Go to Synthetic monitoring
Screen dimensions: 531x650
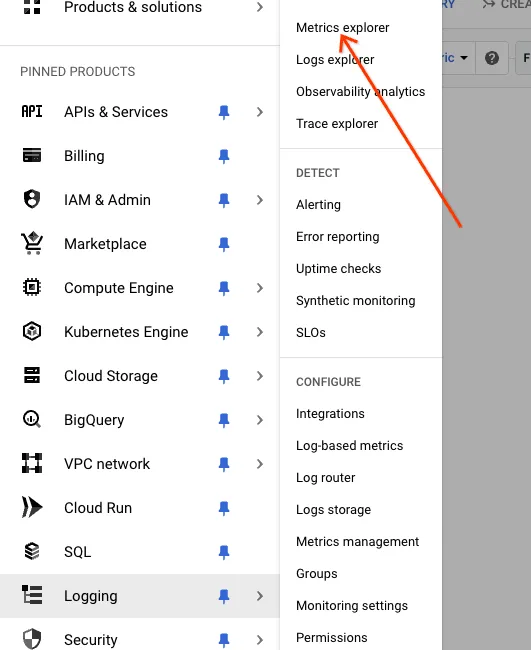pyautogui.click(x=355, y=300)
